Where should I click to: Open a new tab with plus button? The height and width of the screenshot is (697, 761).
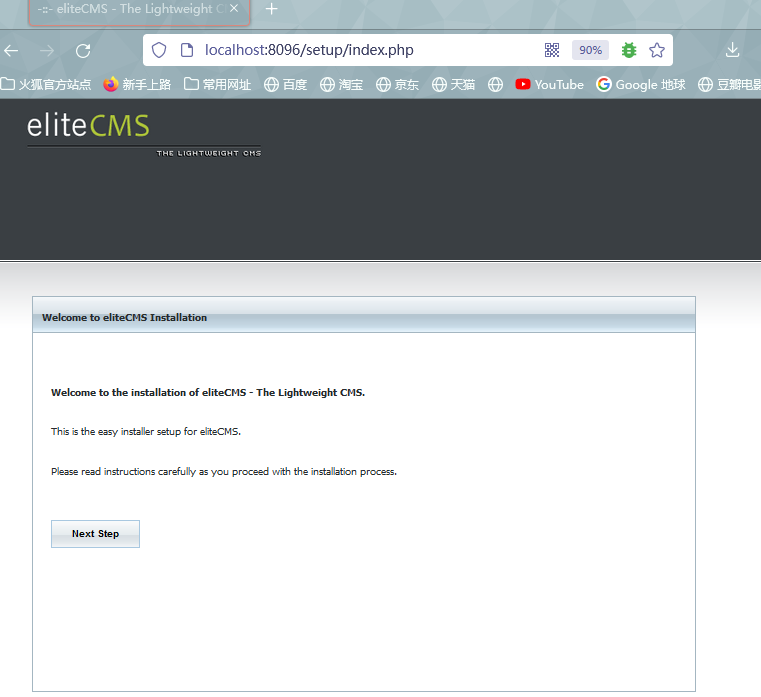pos(272,9)
